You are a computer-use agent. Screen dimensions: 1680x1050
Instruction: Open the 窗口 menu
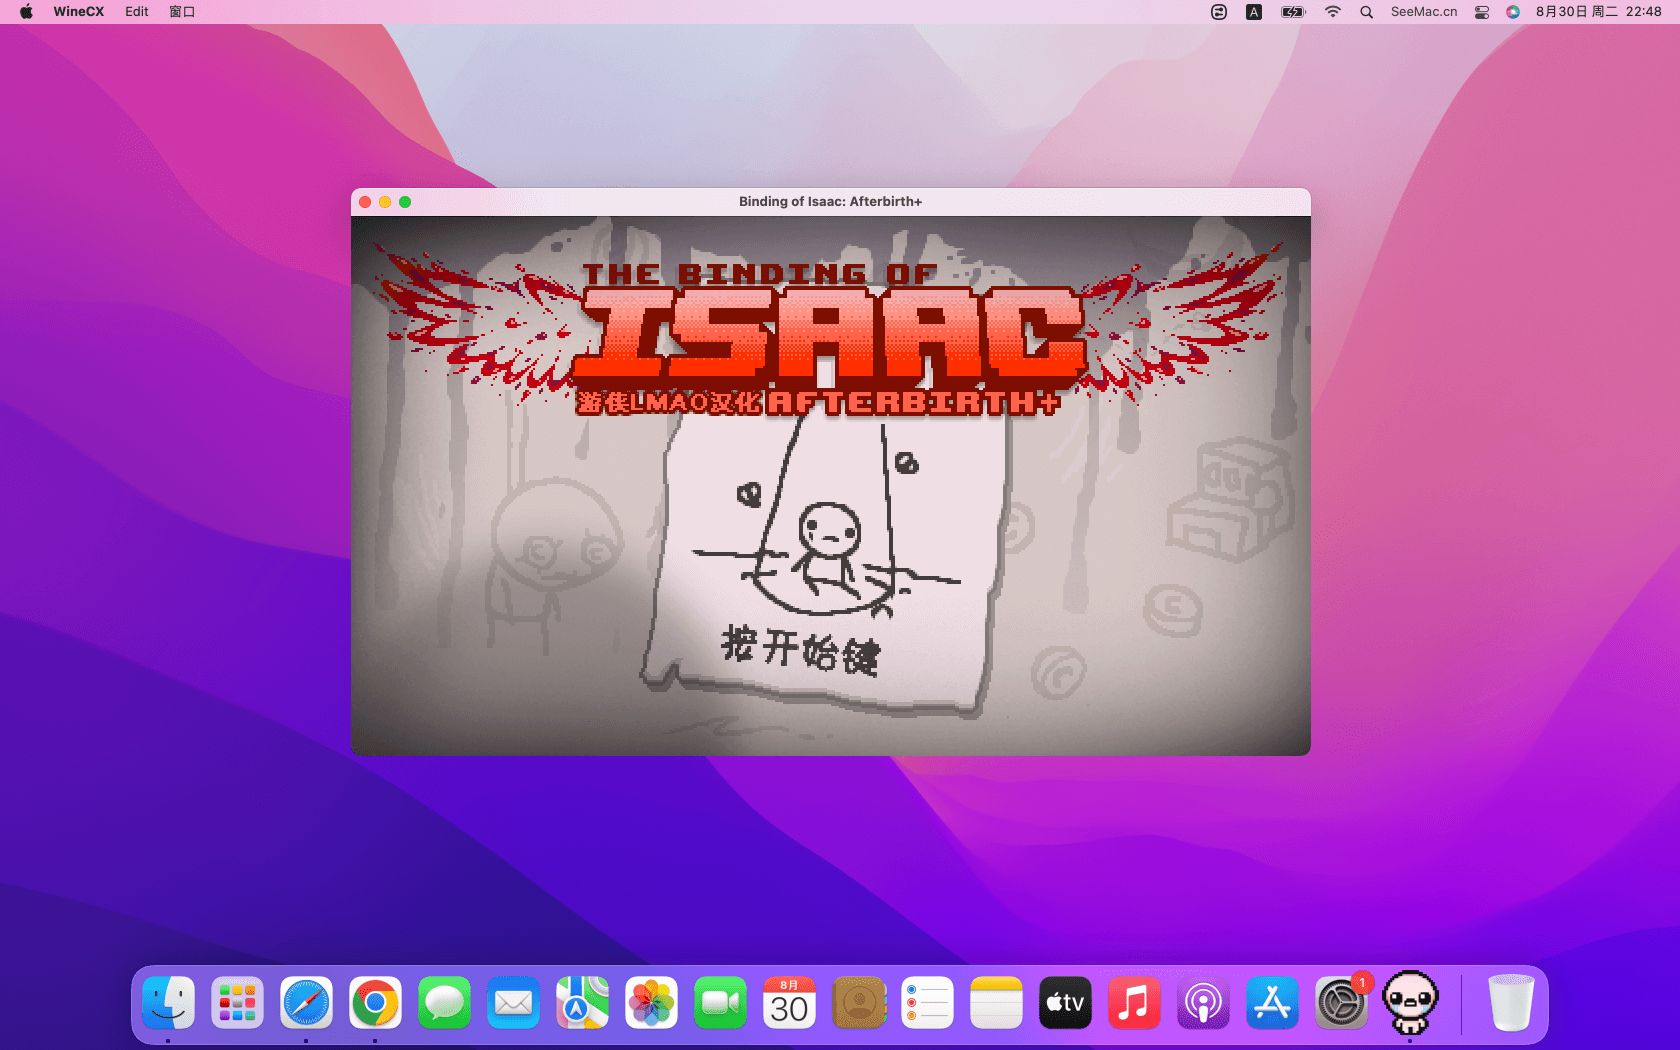182,12
